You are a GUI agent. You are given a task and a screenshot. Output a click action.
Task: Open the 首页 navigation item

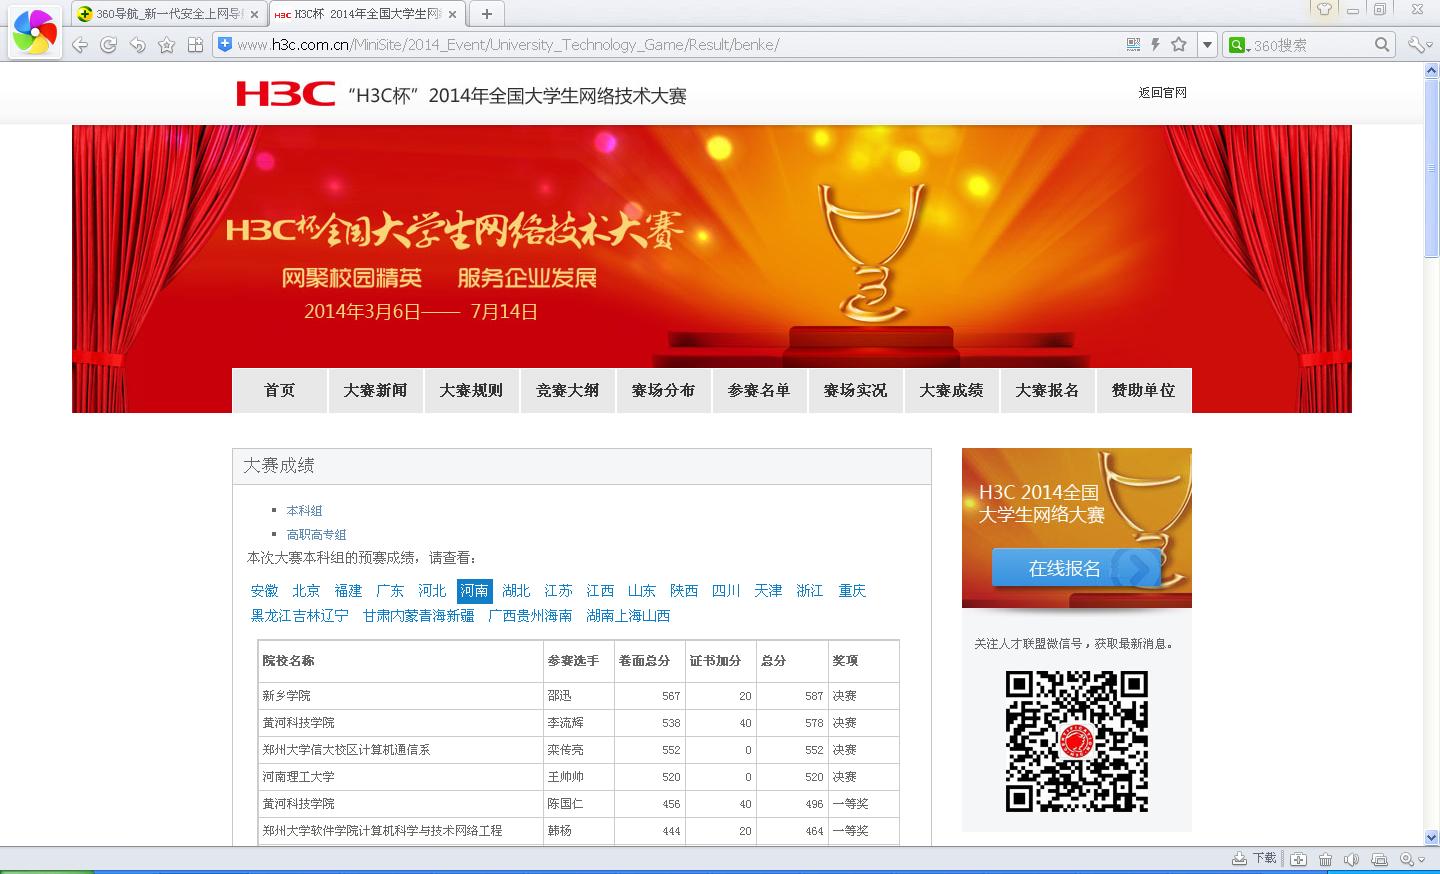point(279,390)
